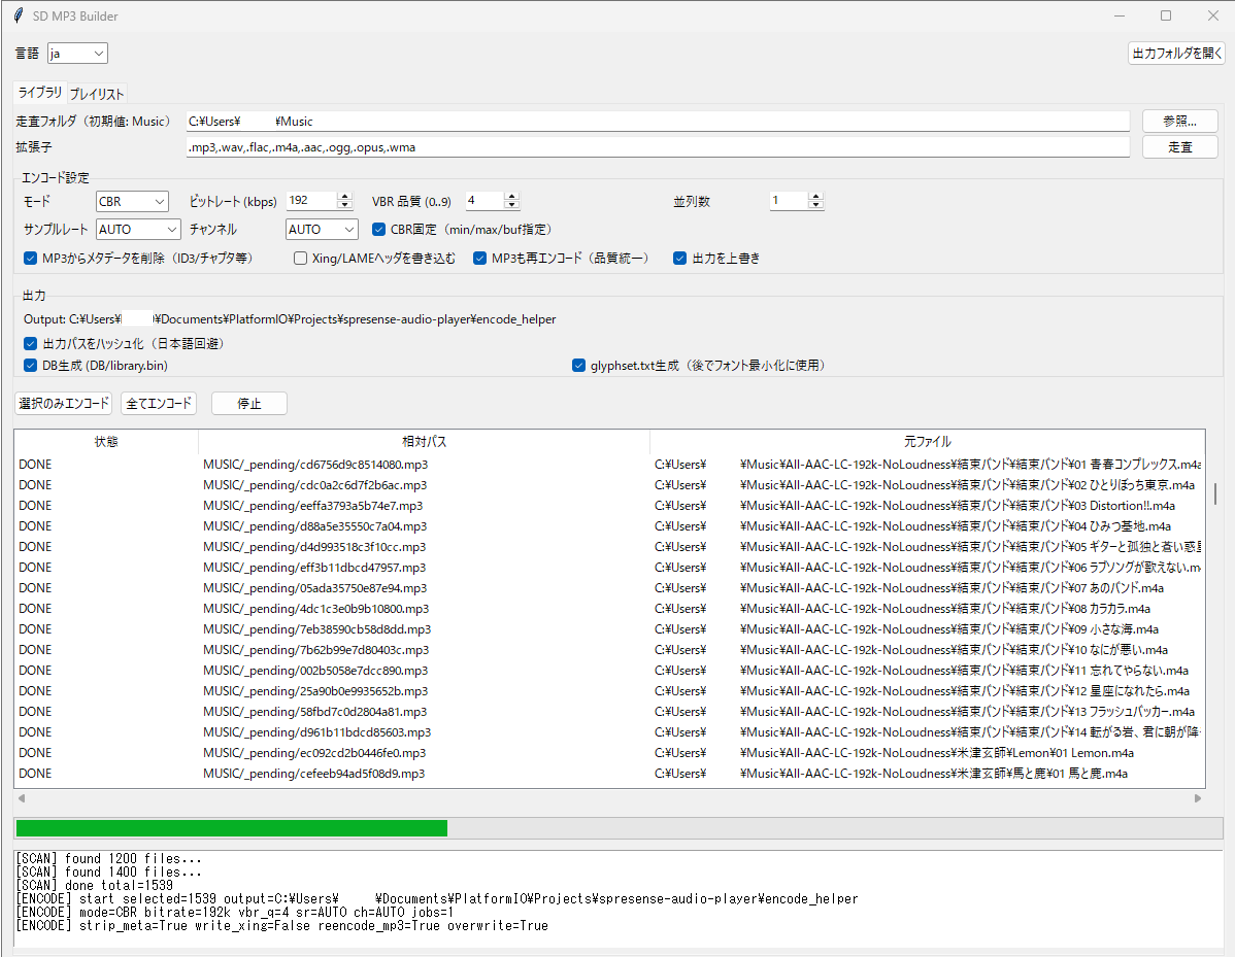Increase the 並列数 spinbox value
Image resolution: width=1235 pixels, height=958 pixels.
point(816,197)
